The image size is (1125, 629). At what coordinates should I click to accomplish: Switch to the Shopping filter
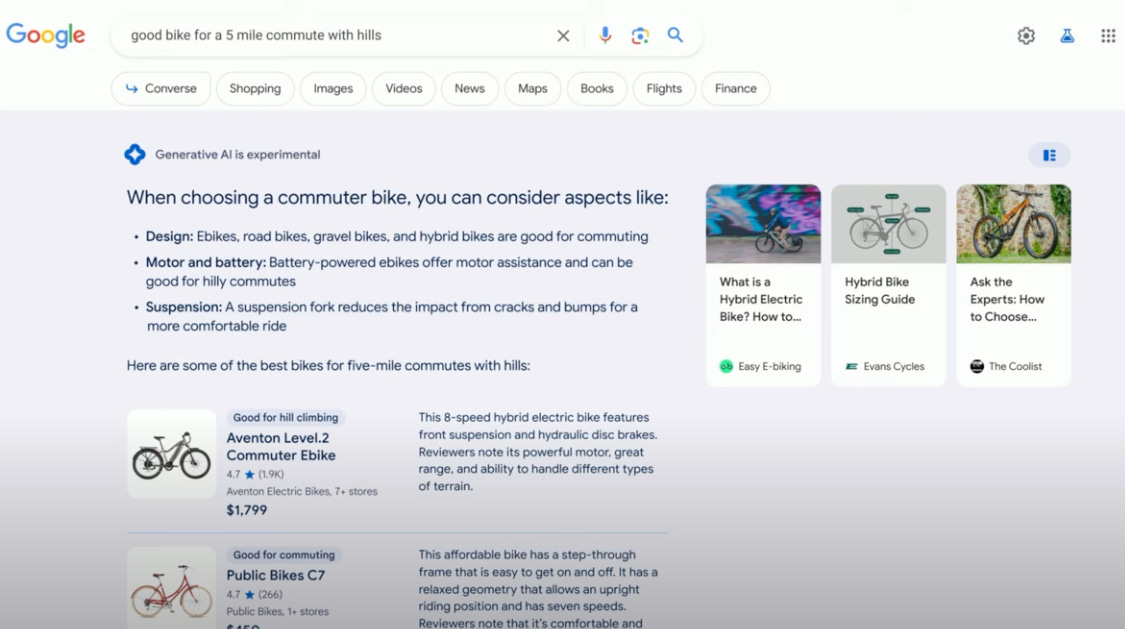(255, 88)
